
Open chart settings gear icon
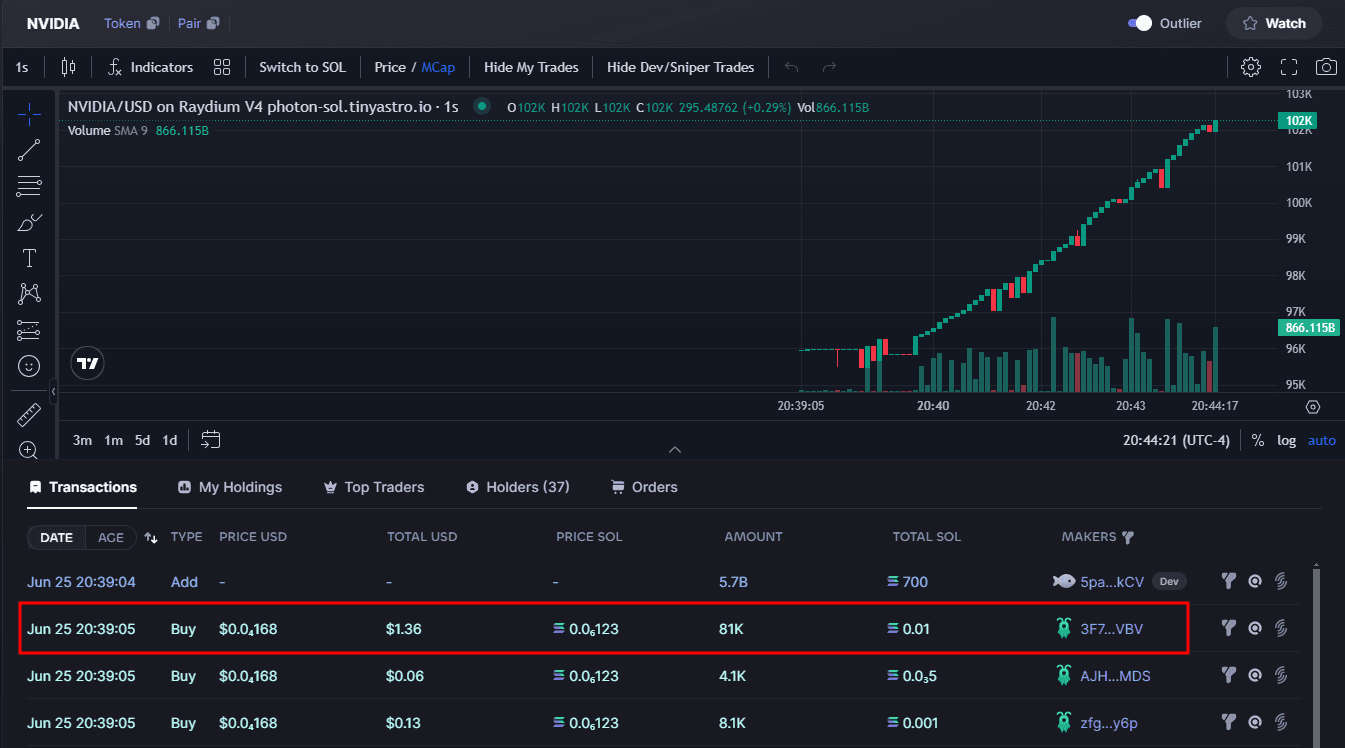[1251, 67]
